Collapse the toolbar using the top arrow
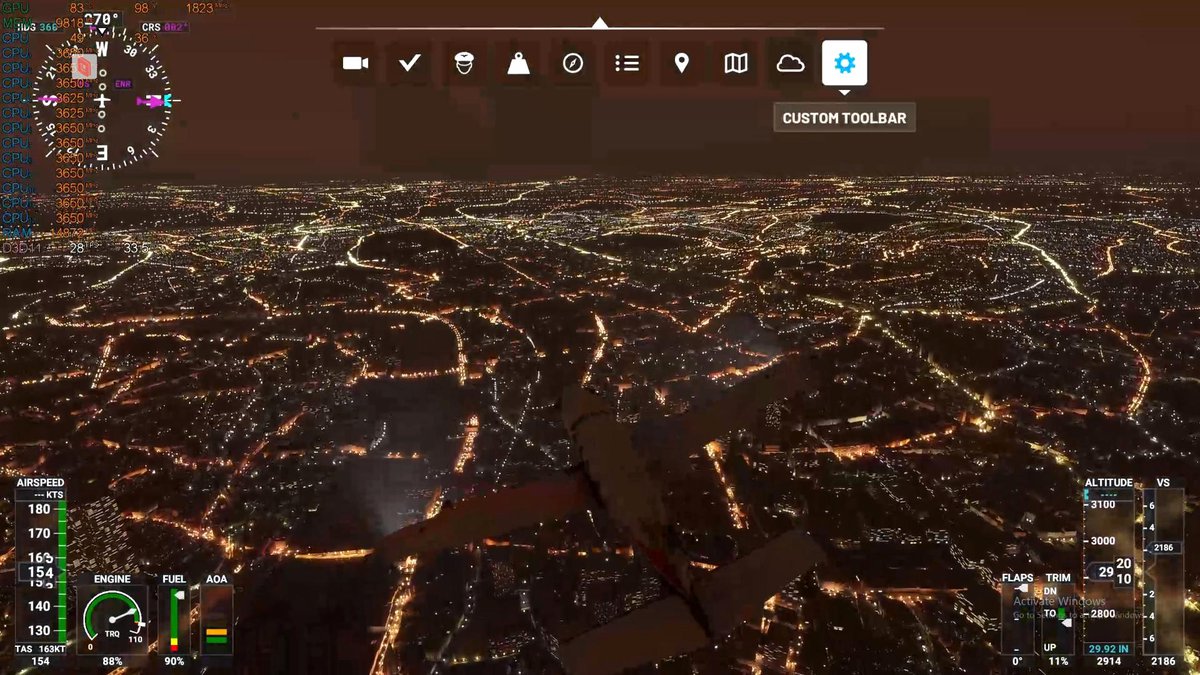This screenshot has height=675, width=1200. [599, 22]
